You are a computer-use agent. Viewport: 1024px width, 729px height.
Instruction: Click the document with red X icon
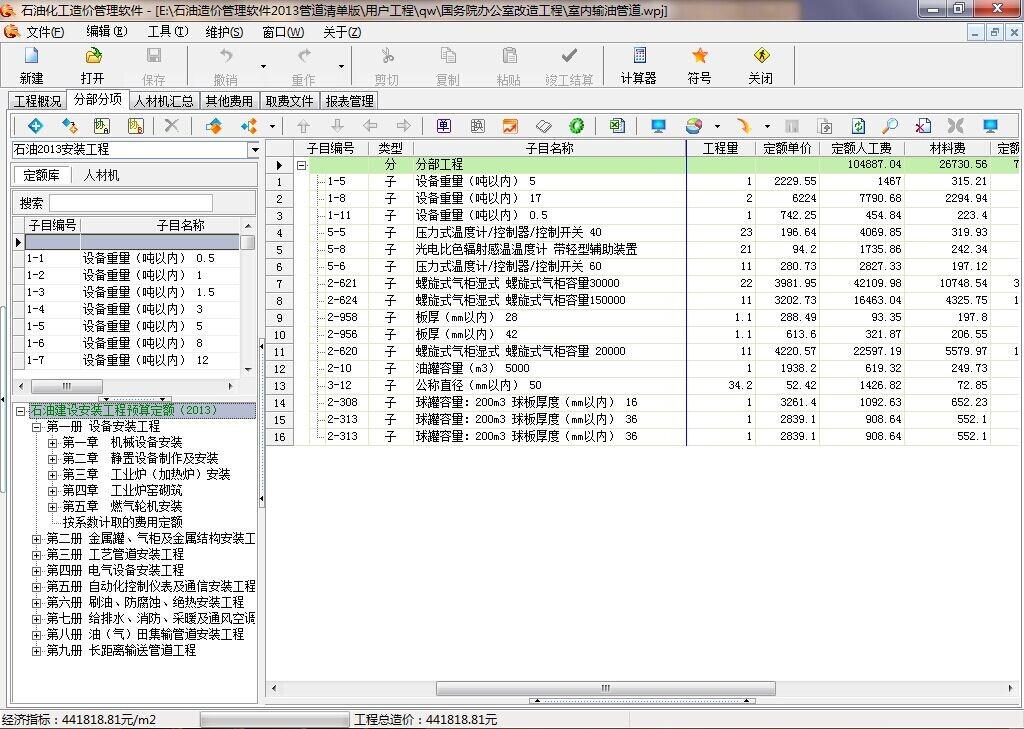point(923,125)
